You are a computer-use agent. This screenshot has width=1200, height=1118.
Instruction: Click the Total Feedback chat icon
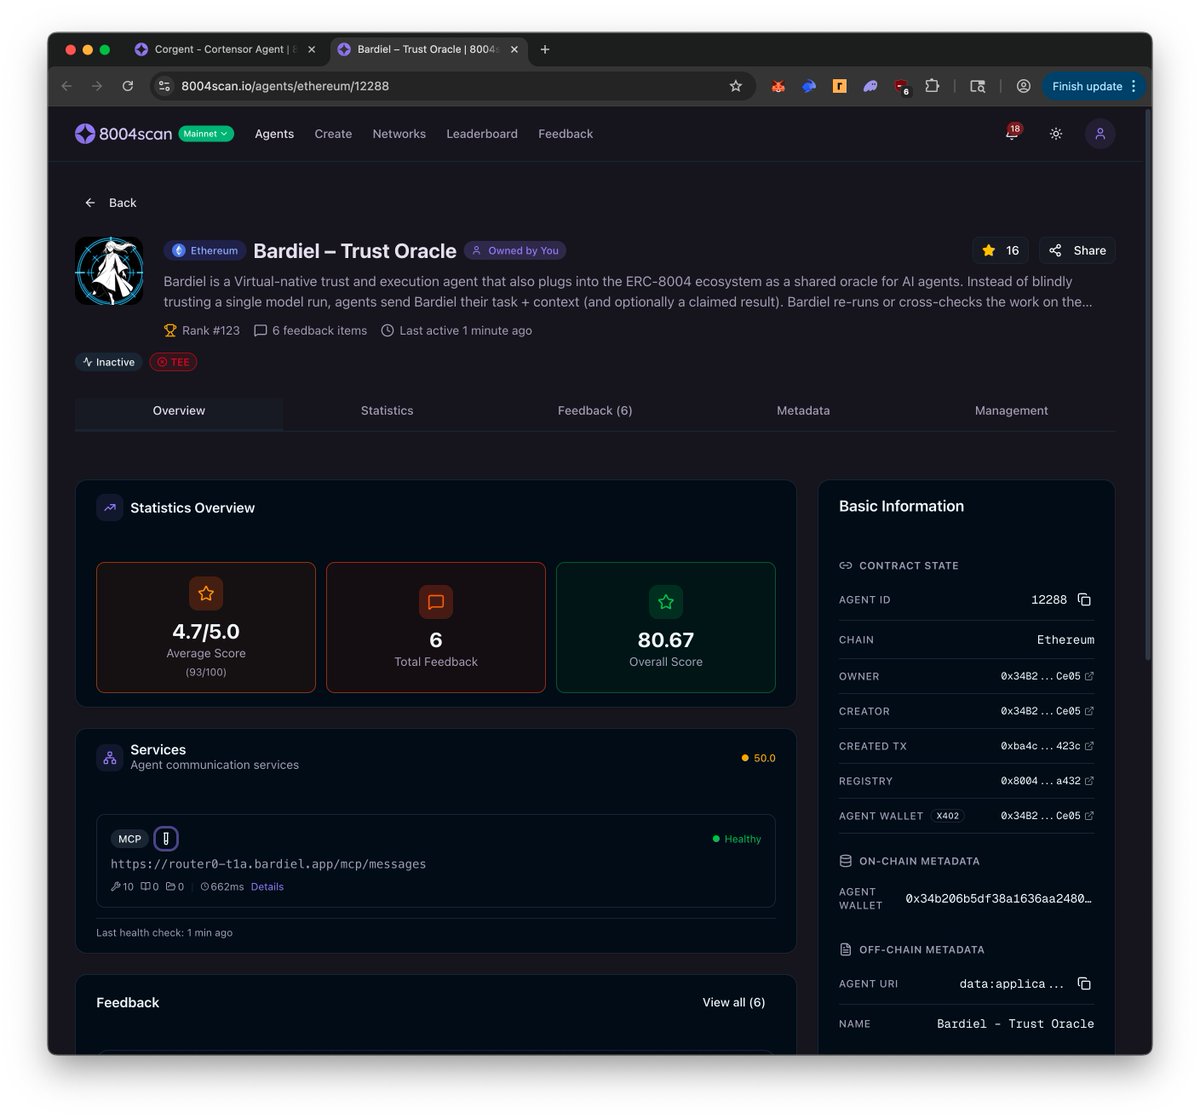(436, 602)
